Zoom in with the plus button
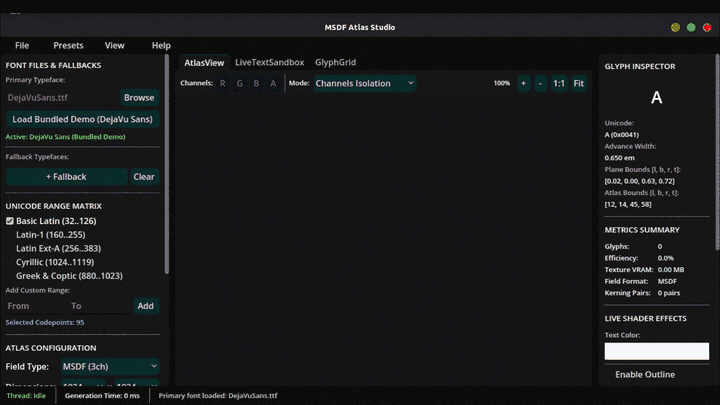The image size is (720, 405). pos(523,83)
